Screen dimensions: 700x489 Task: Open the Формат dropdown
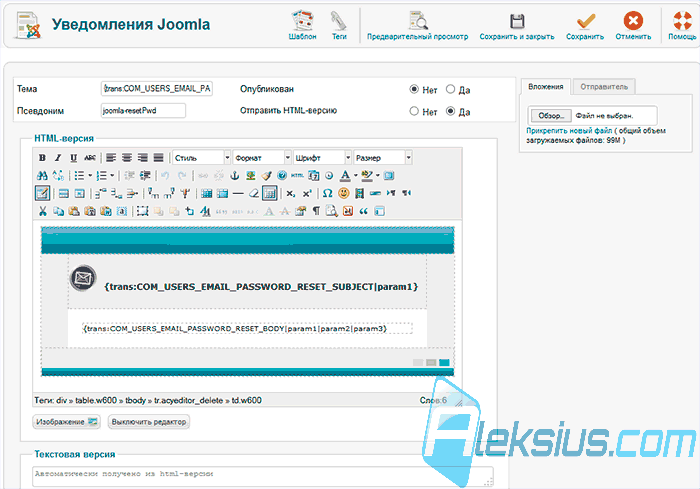pos(262,158)
